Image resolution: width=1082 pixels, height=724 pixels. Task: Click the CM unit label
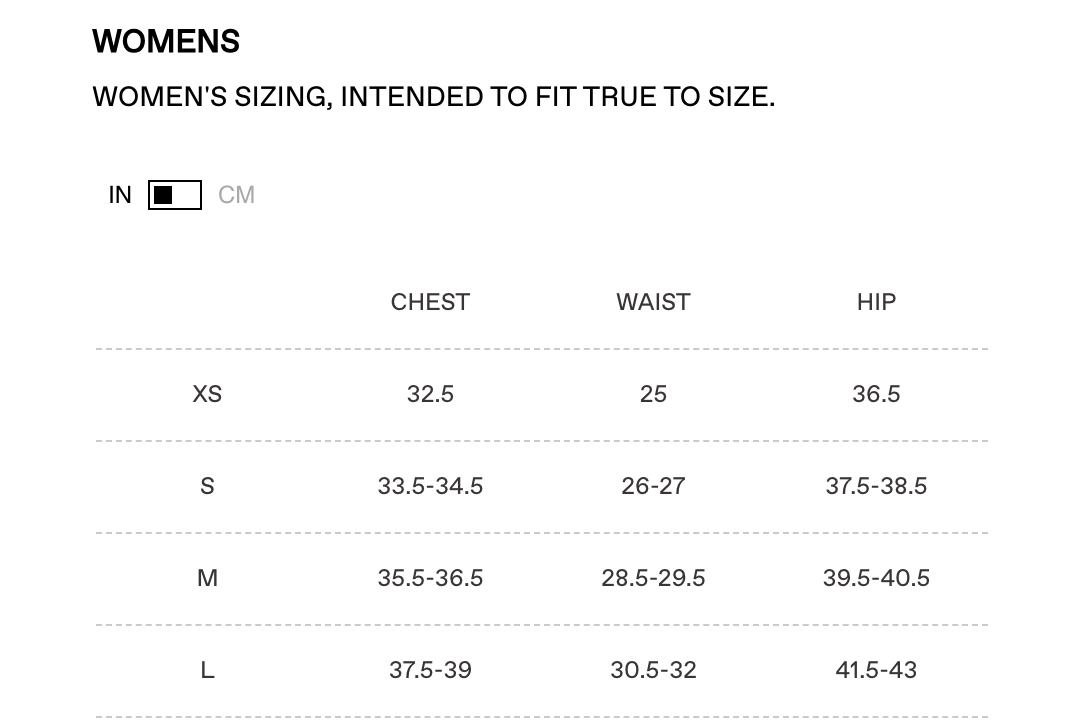pyautogui.click(x=237, y=195)
